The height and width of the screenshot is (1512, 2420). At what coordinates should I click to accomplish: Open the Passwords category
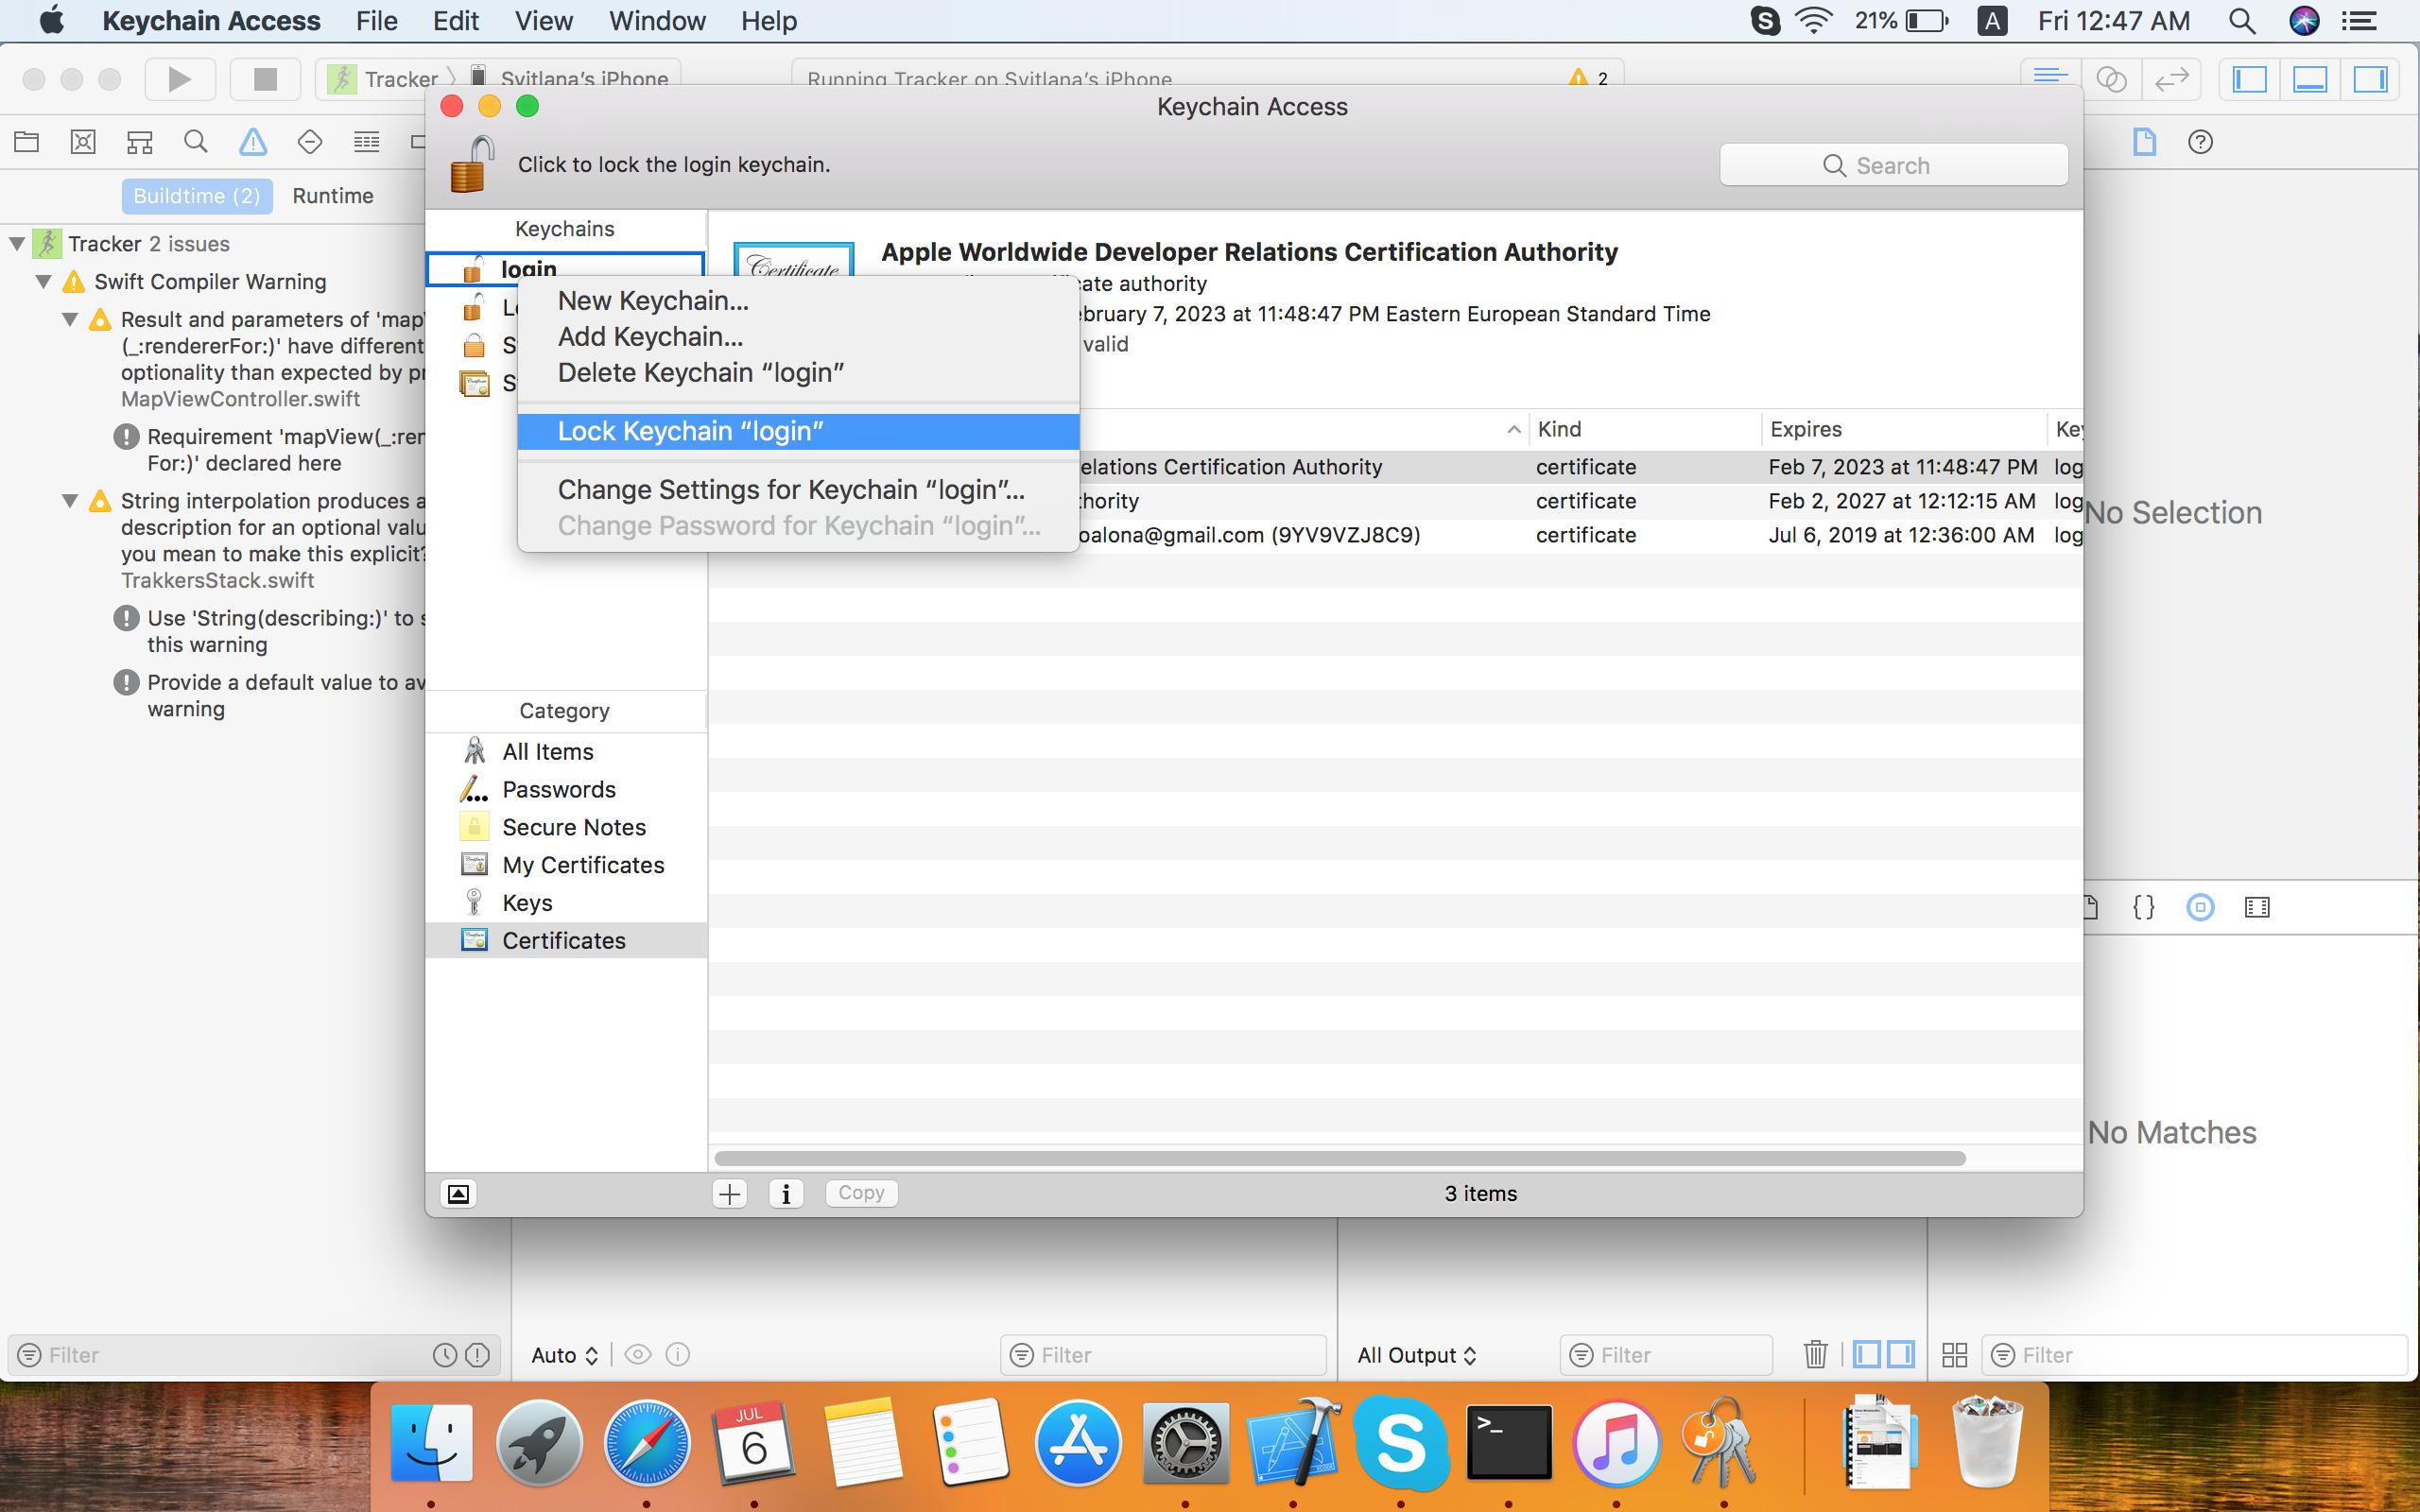click(559, 789)
